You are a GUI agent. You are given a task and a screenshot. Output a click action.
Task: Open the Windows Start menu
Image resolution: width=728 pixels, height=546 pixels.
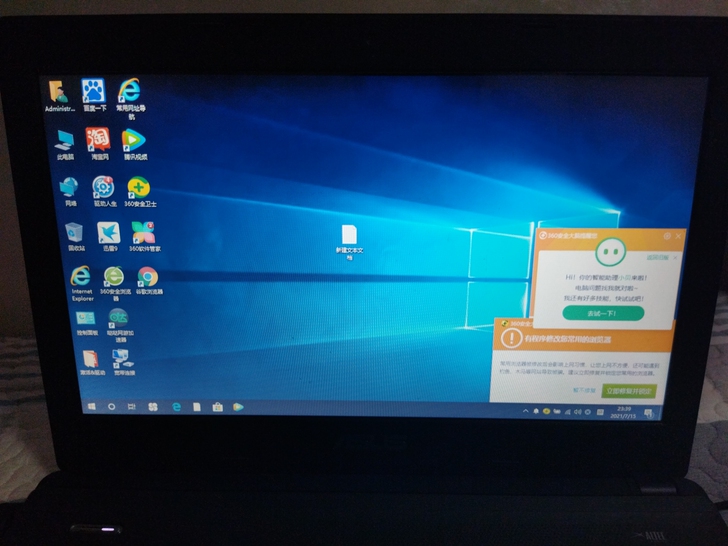91,407
